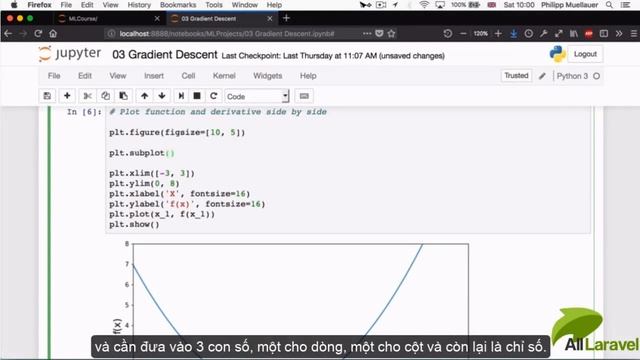Open the Jupyter Edit menu
This screenshot has height=360, width=640.
(x=84, y=76)
